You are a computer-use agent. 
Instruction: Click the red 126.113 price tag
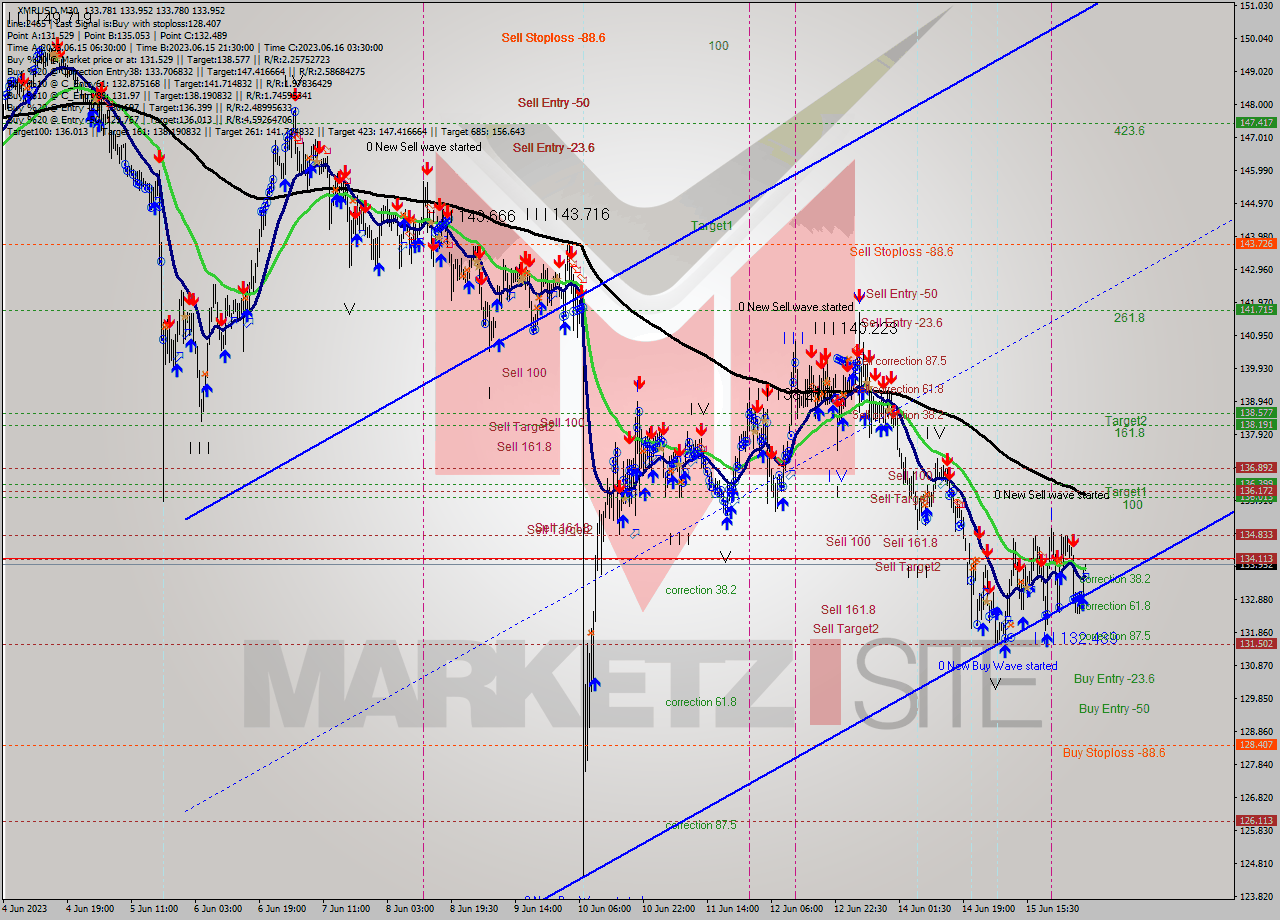(x=1256, y=820)
